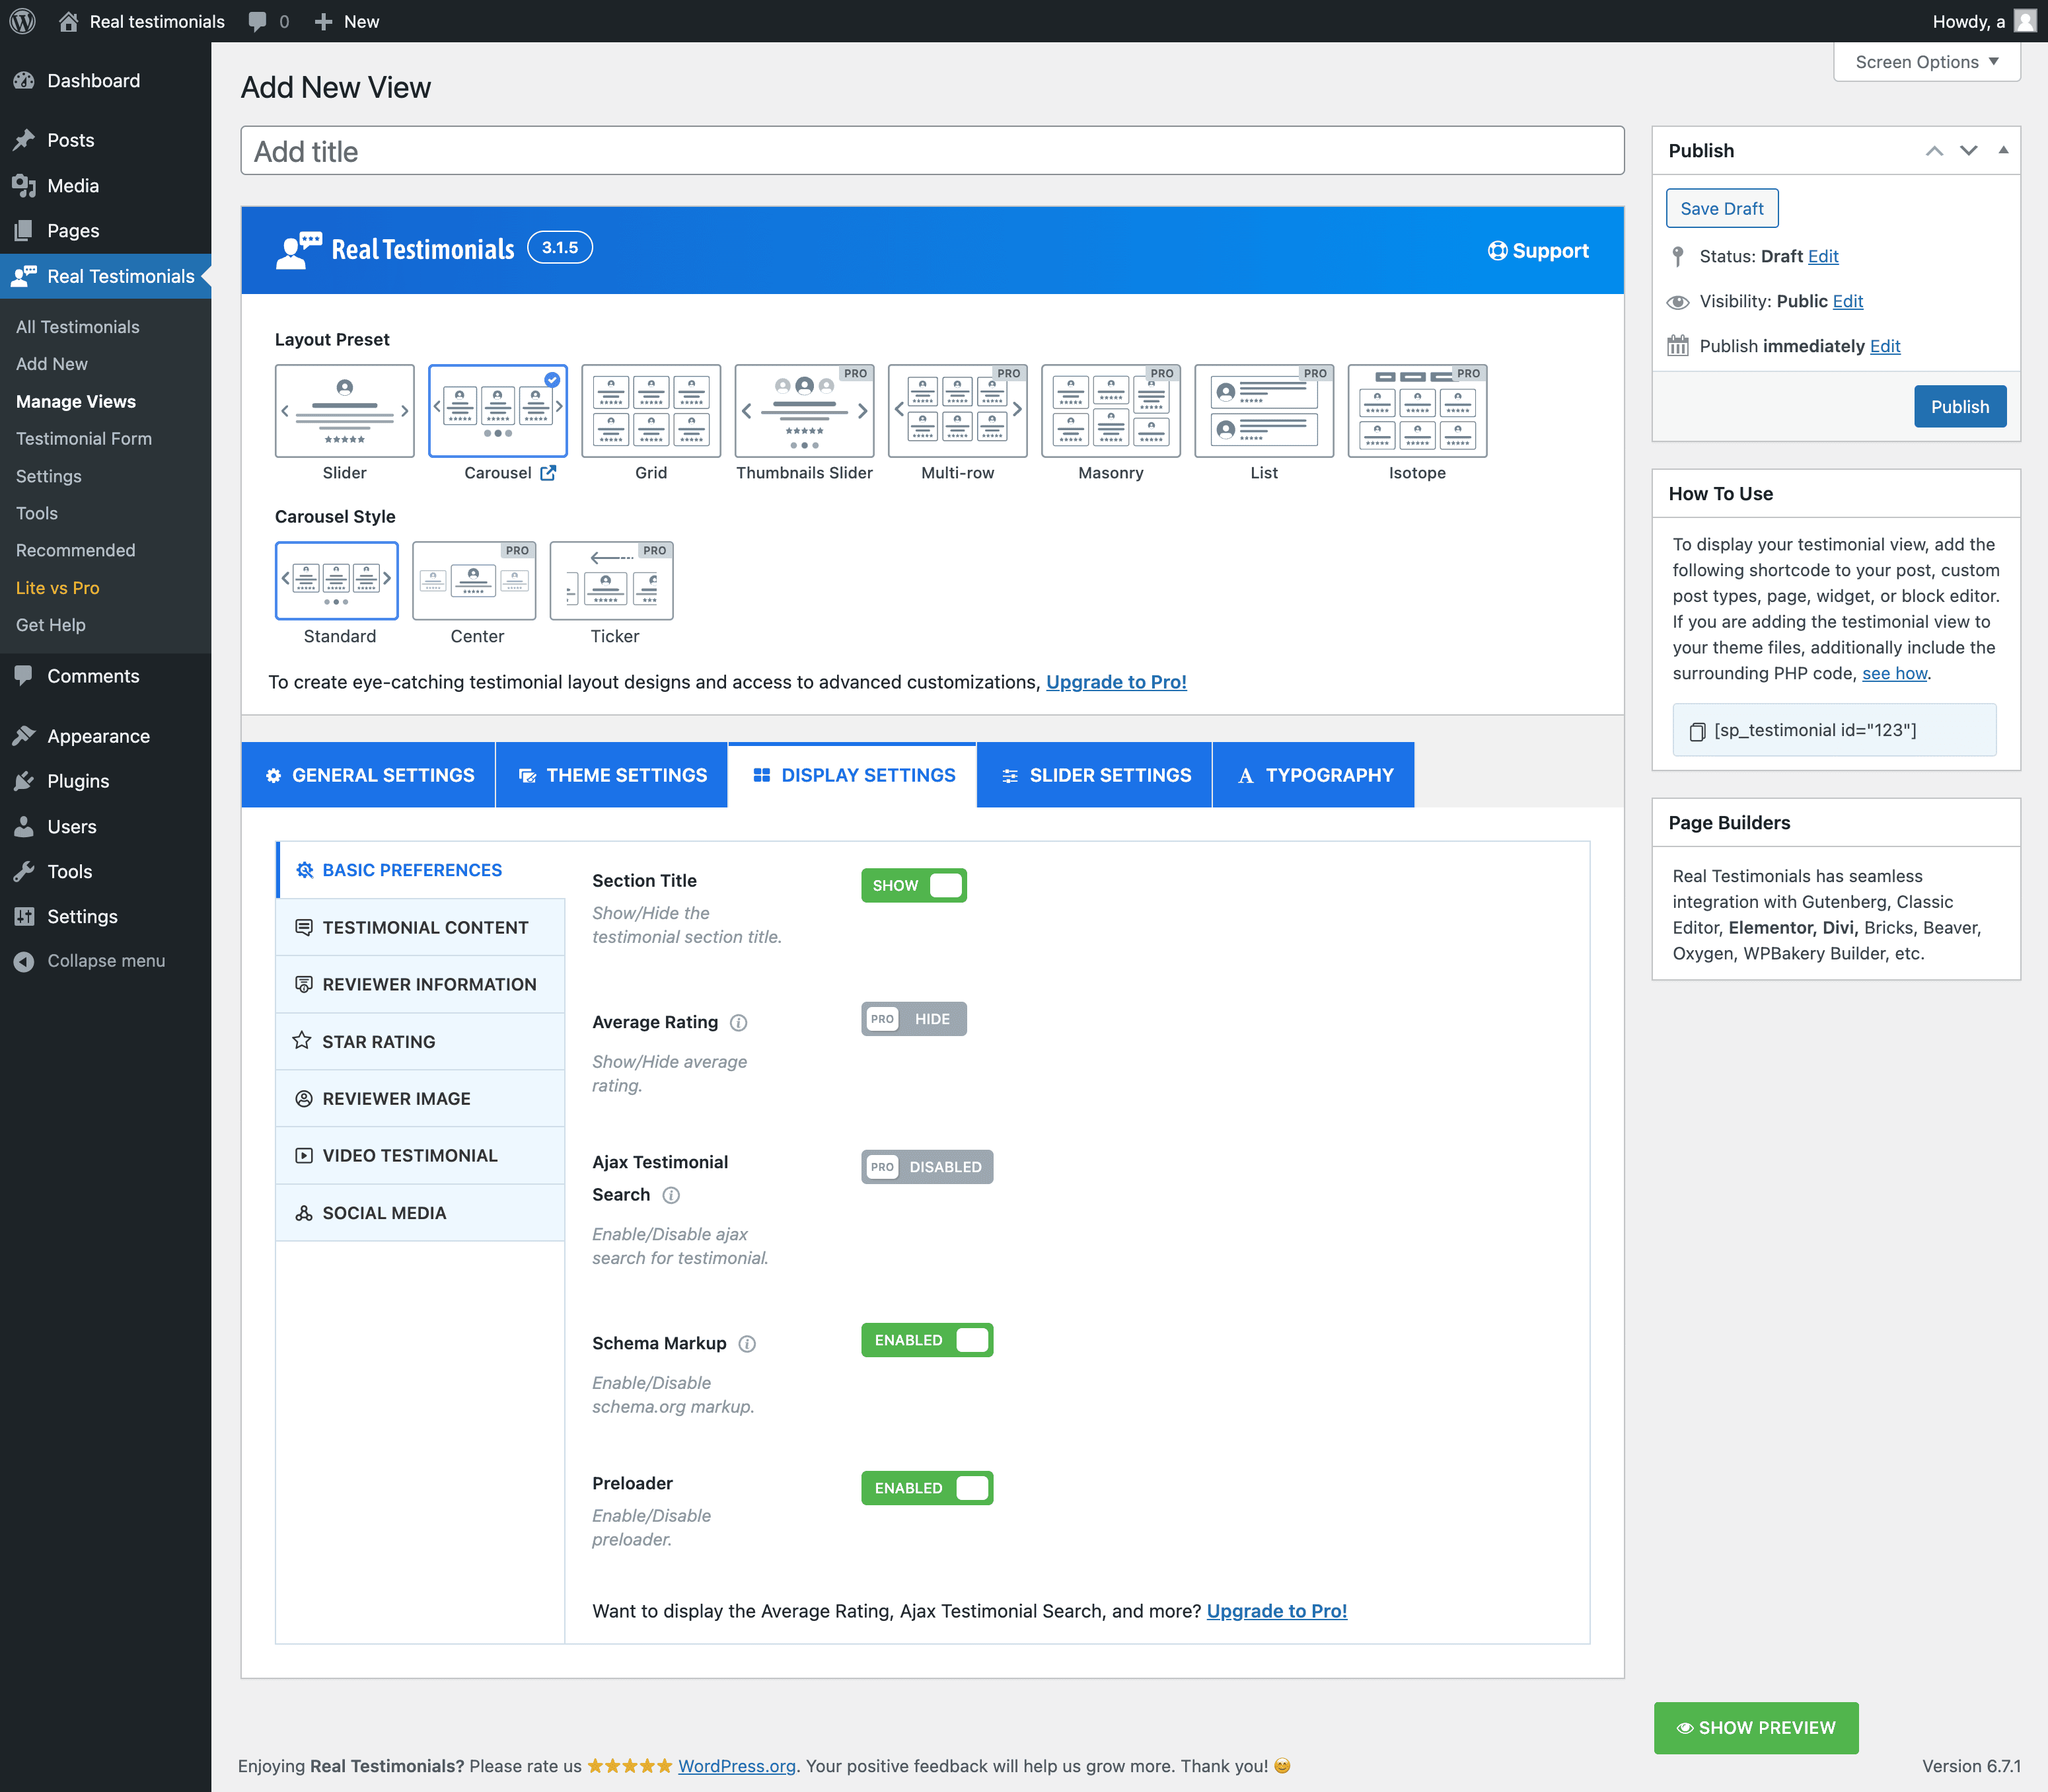This screenshot has height=1792, width=2048.
Task: Switch to the Display Settings tab
Action: coord(853,775)
